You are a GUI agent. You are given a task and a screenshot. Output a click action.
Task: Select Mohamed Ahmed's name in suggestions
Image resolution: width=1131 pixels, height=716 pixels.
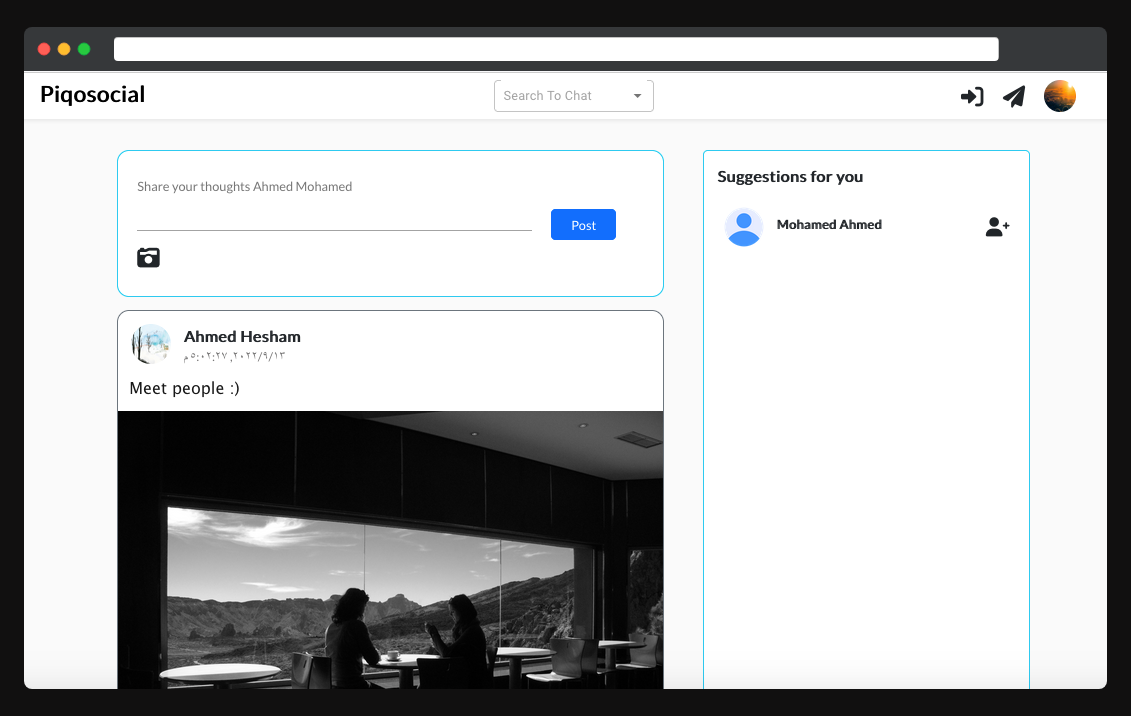click(829, 225)
